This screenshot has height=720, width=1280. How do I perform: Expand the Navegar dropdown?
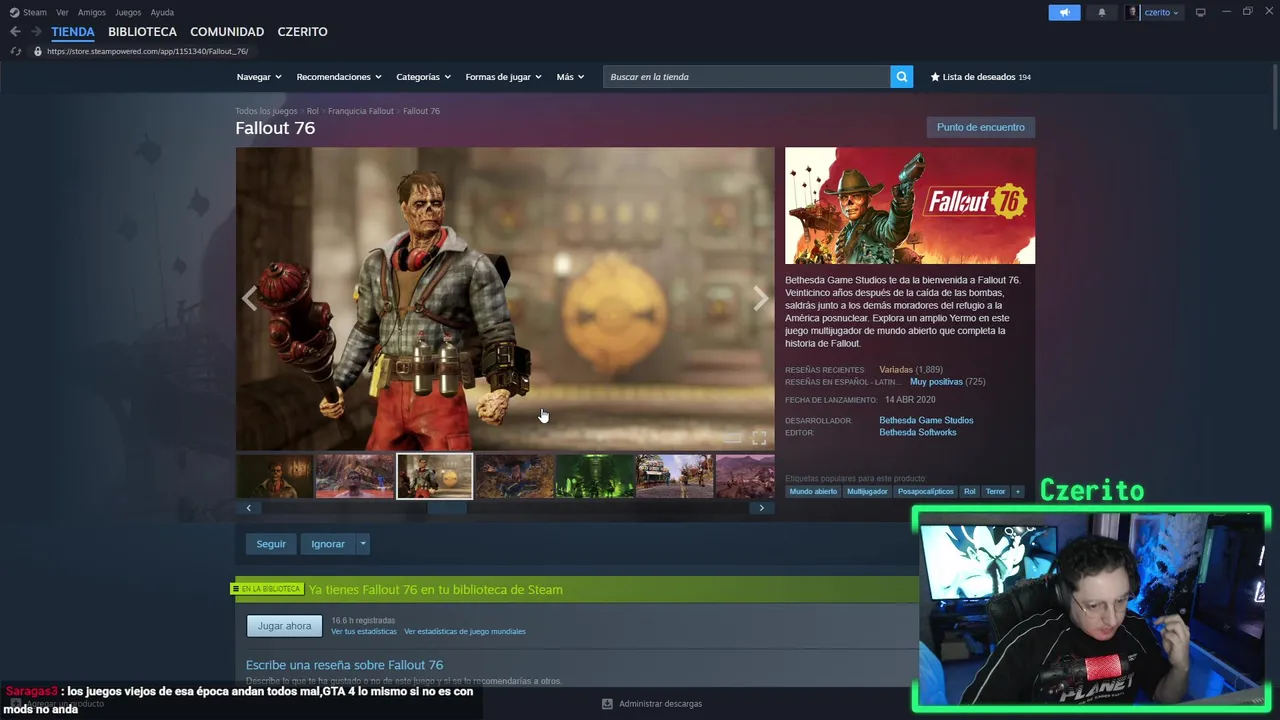[x=259, y=77]
